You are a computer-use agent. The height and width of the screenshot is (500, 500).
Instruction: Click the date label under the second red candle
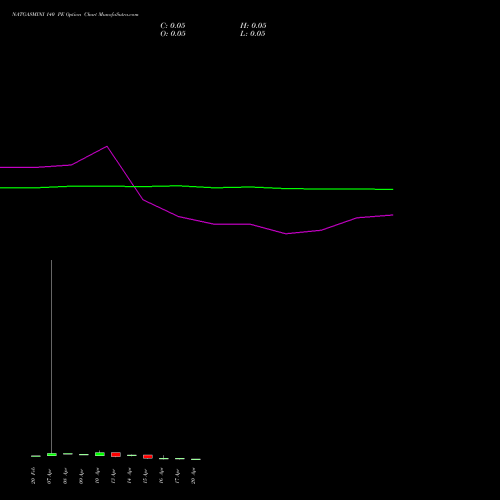coord(145,476)
